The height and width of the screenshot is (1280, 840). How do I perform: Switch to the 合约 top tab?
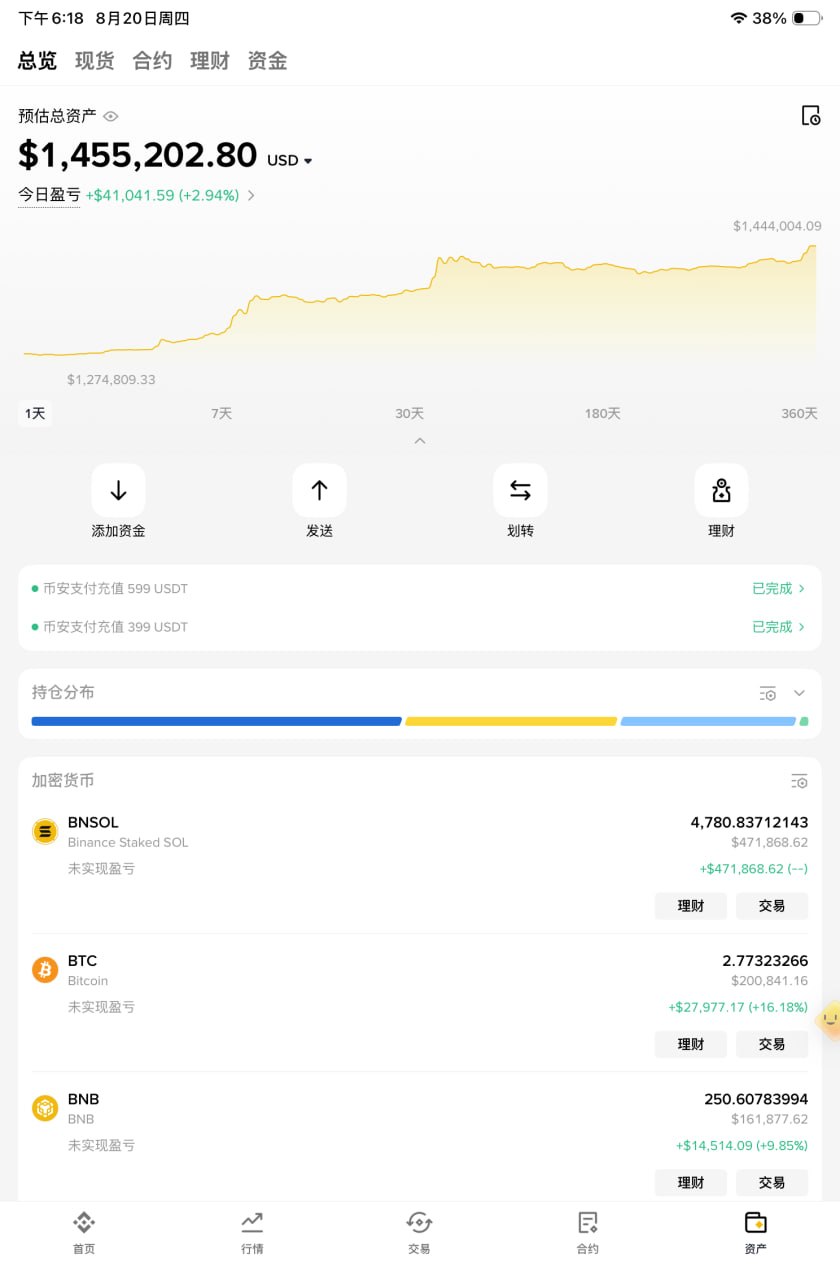click(152, 61)
